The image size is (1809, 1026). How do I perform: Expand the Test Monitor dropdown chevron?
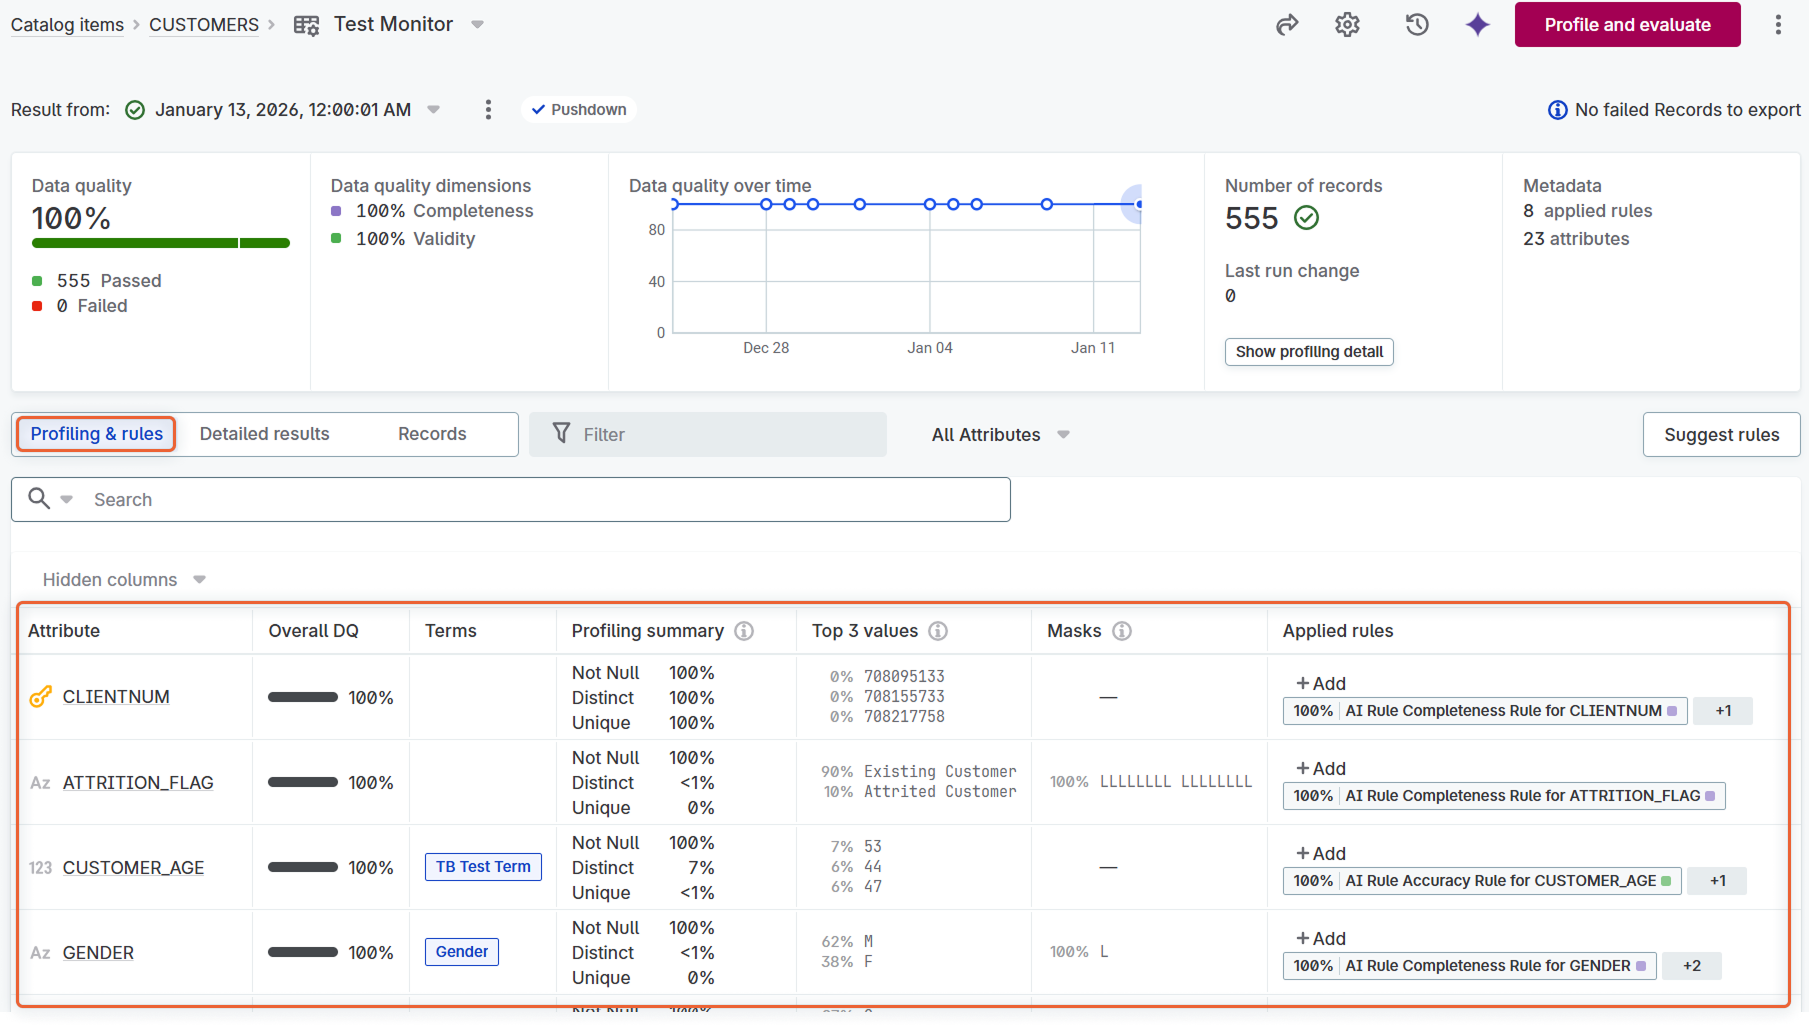[x=477, y=24]
